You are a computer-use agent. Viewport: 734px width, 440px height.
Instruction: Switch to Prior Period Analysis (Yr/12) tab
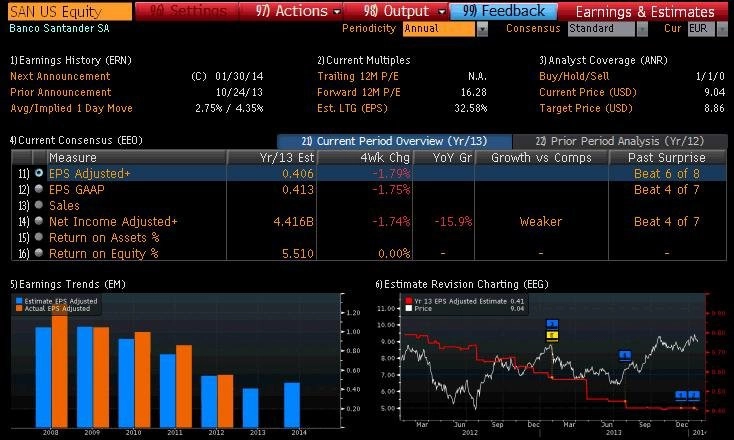click(620, 141)
